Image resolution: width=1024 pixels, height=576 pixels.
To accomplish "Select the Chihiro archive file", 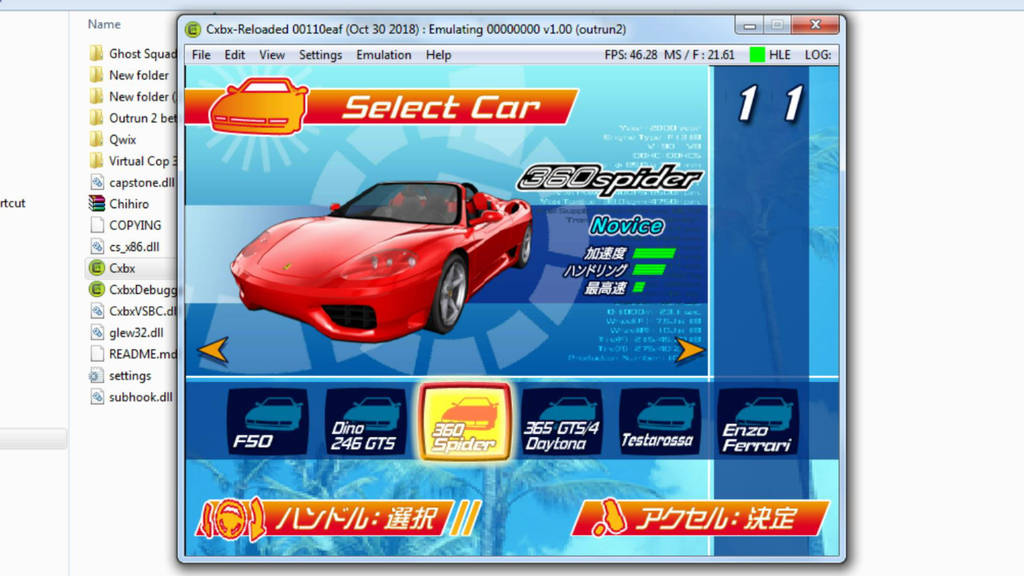I will click(x=119, y=204).
